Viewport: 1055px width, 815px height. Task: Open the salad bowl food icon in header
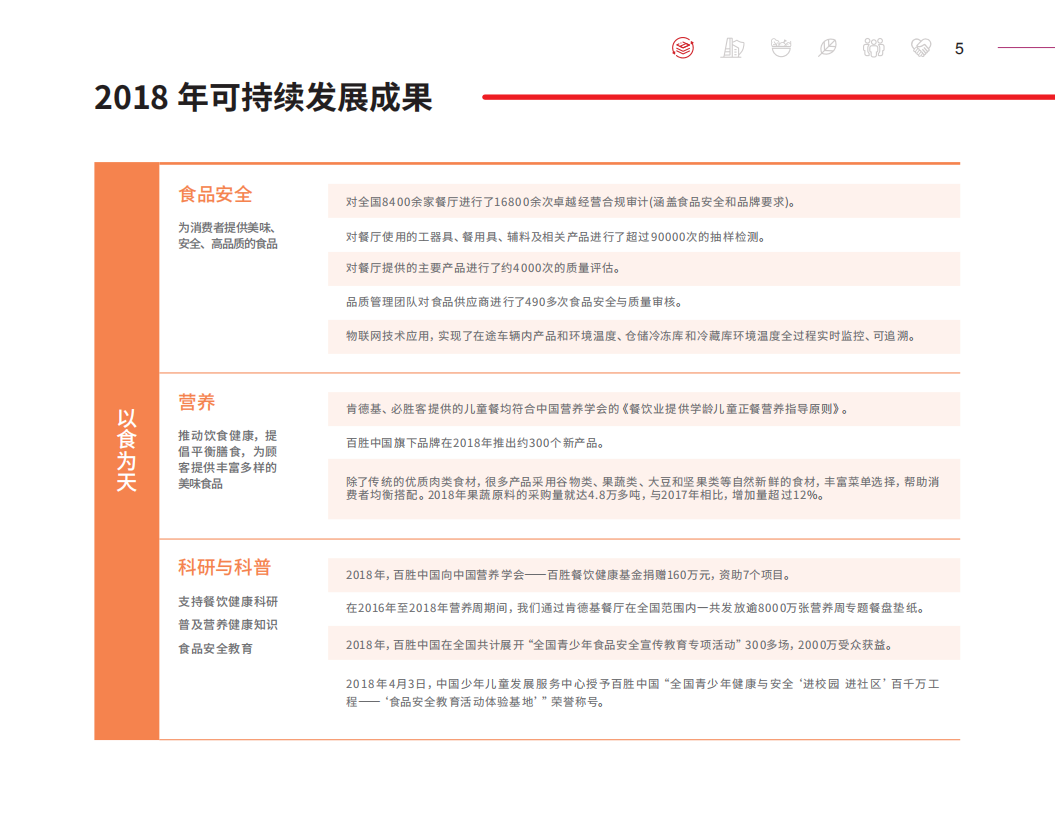tap(780, 46)
